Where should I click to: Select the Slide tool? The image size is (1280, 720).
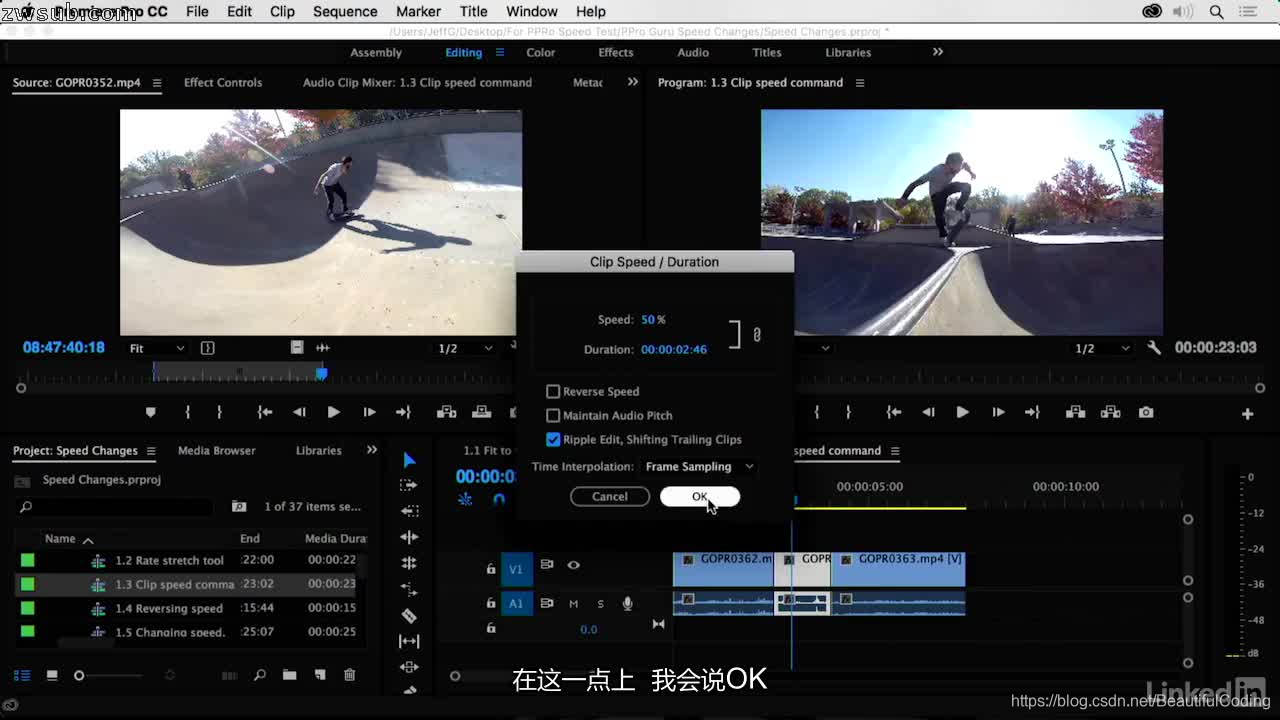point(409,667)
